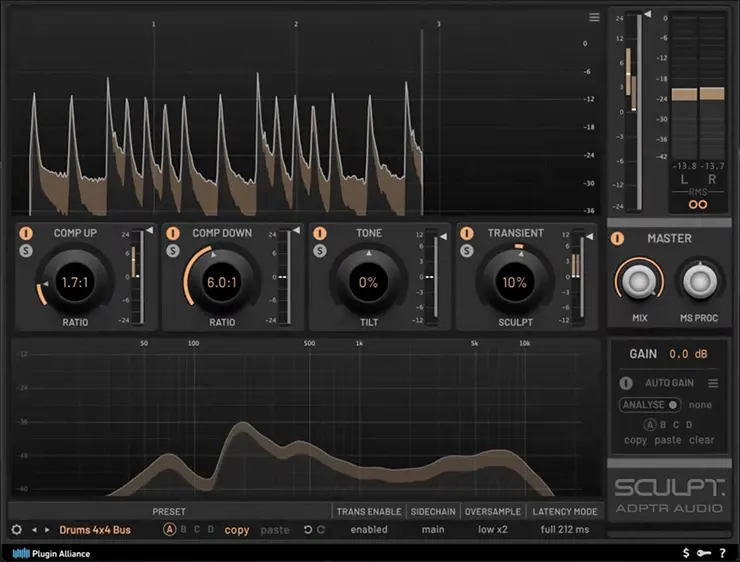
Task: Click the COMP UP ratio knob
Action: point(75,282)
